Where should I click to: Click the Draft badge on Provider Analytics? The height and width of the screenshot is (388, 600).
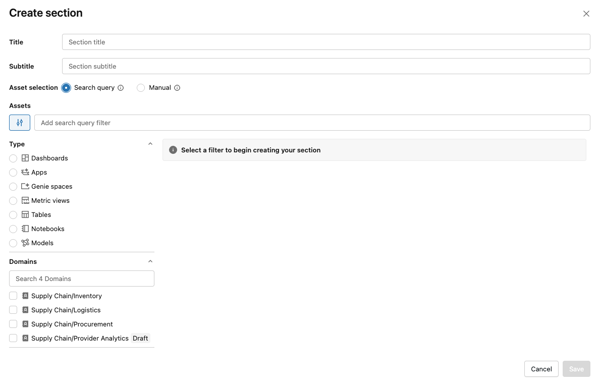click(140, 338)
